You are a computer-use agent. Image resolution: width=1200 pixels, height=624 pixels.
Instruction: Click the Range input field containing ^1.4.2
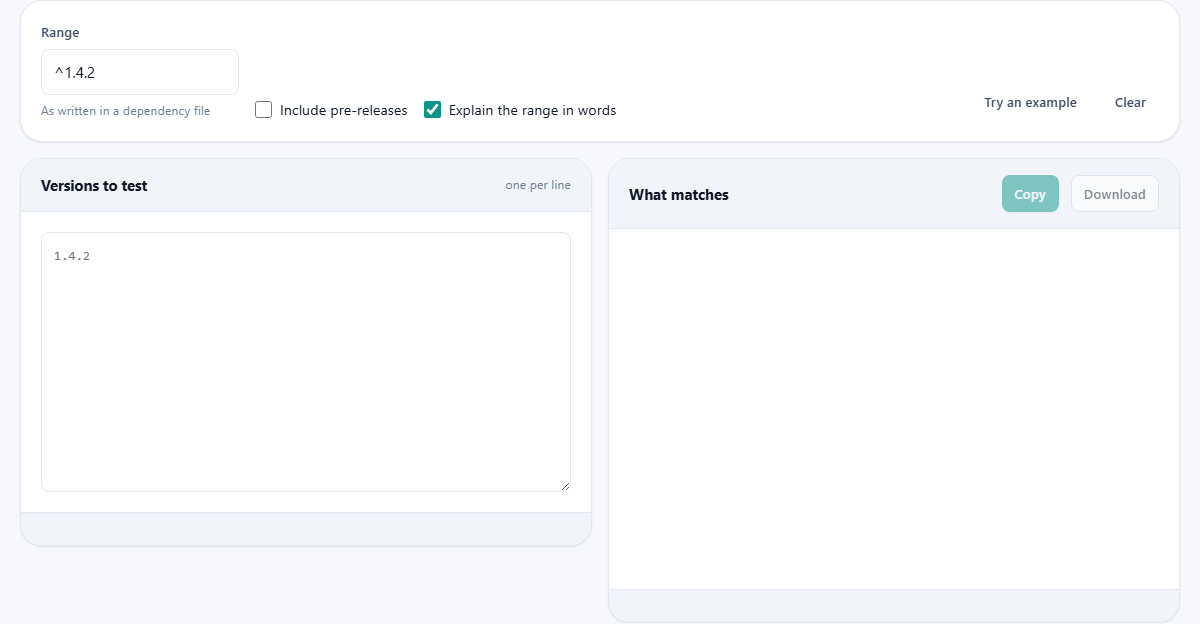[x=140, y=72]
